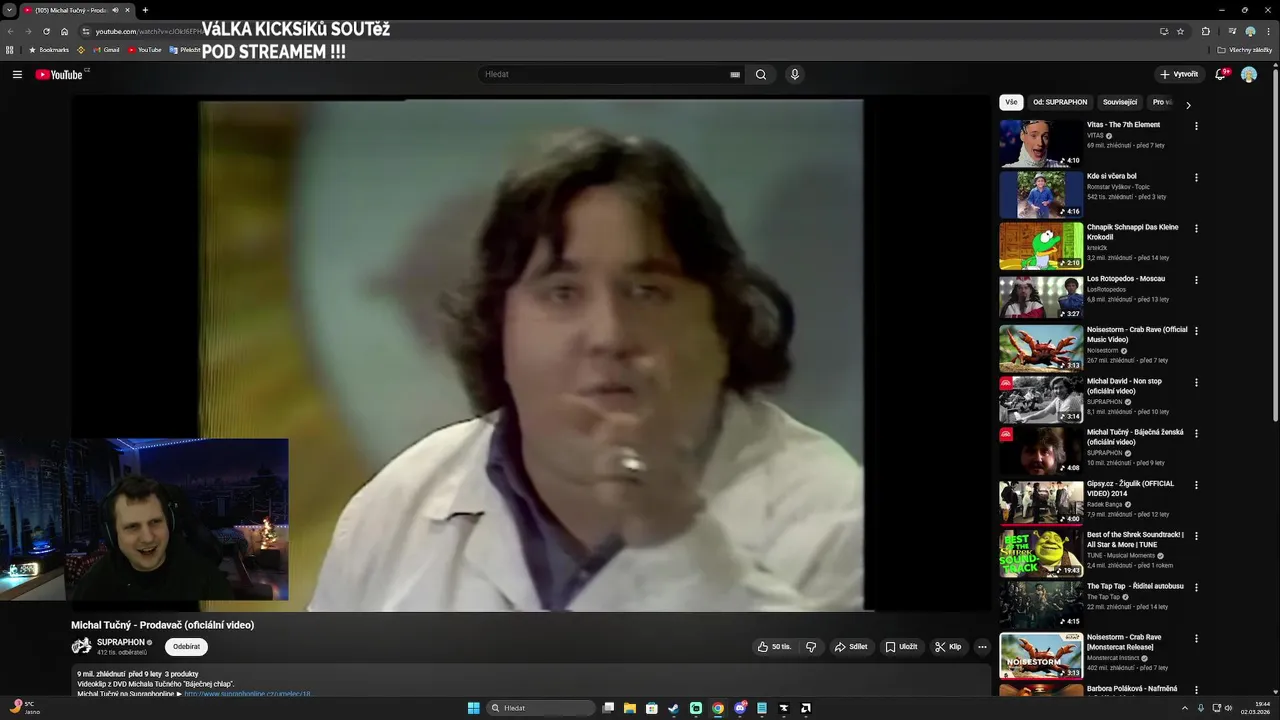Image resolution: width=1280 pixels, height=720 pixels.
Task: Click the Vytvořit create button
Action: click(1179, 74)
